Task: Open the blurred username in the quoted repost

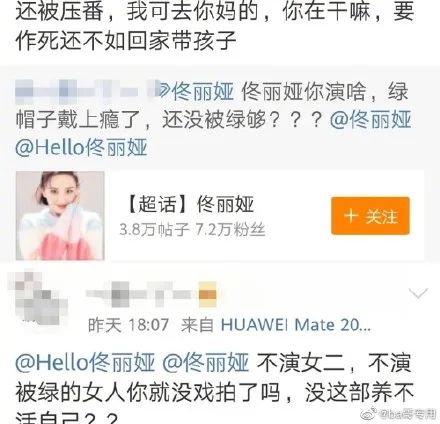Action: (x=87, y=91)
